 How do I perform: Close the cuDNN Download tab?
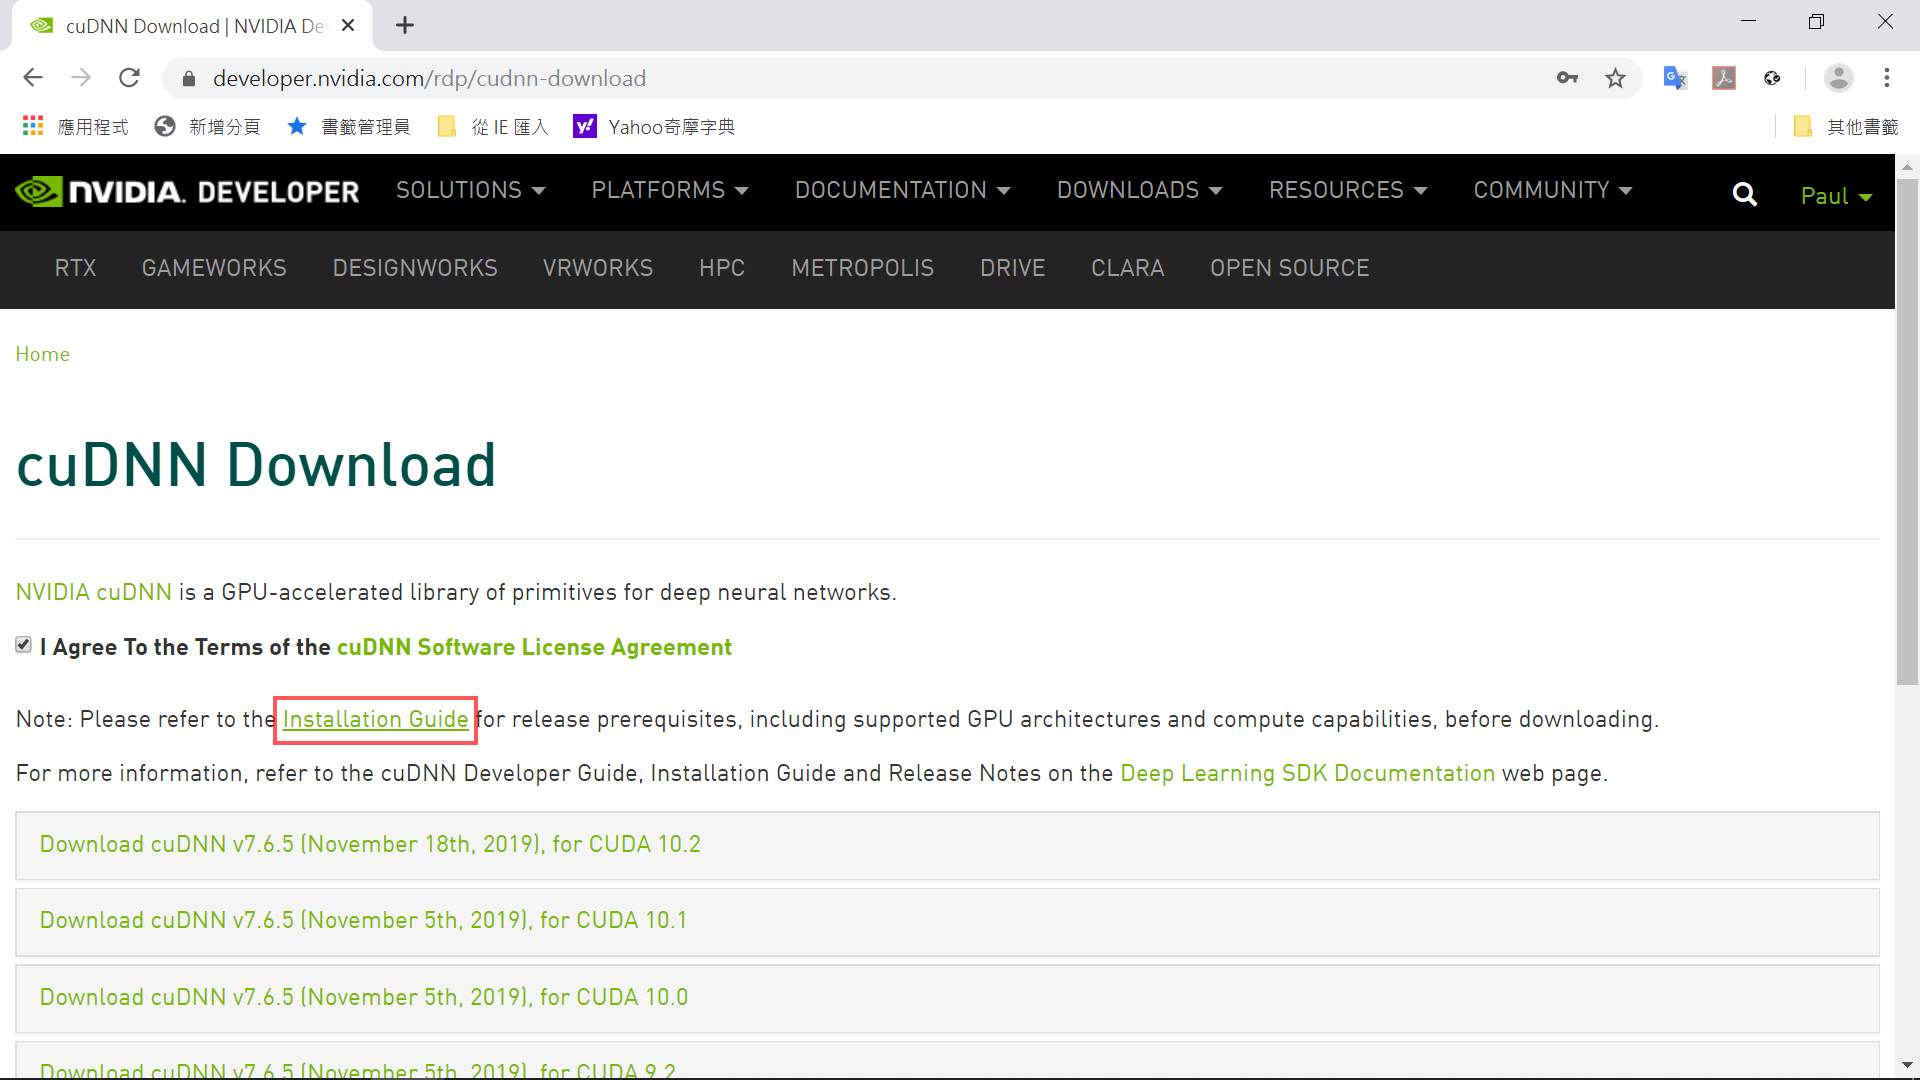click(x=348, y=25)
